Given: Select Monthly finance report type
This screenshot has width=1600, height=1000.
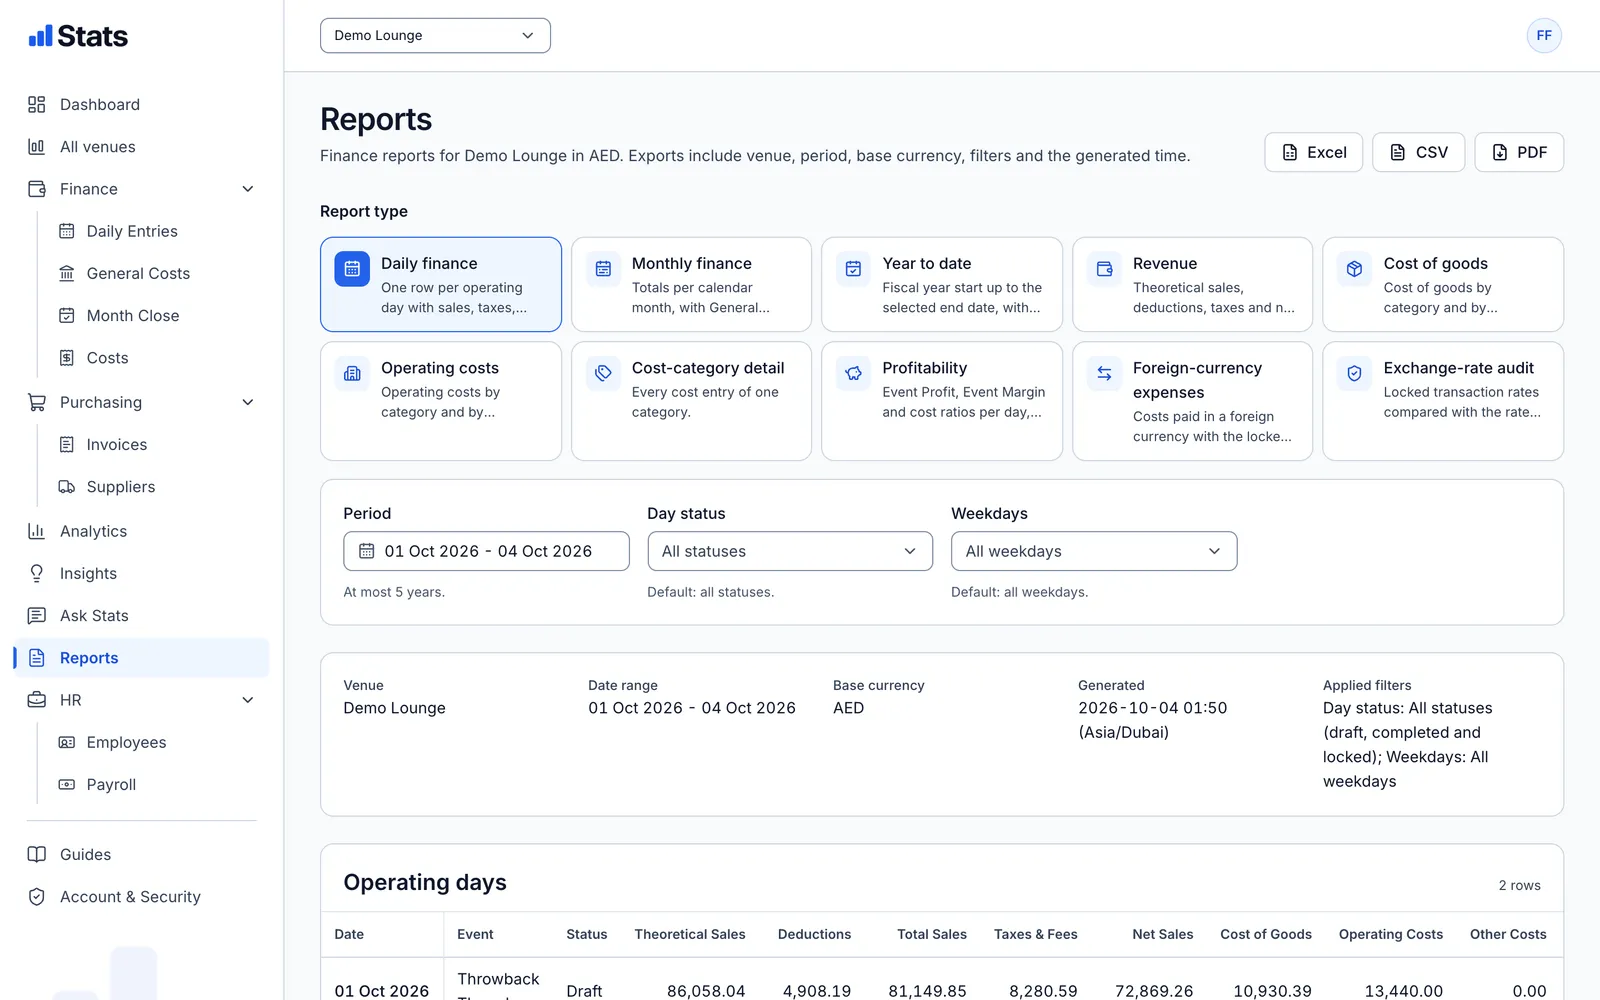Looking at the screenshot, I should (x=691, y=284).
